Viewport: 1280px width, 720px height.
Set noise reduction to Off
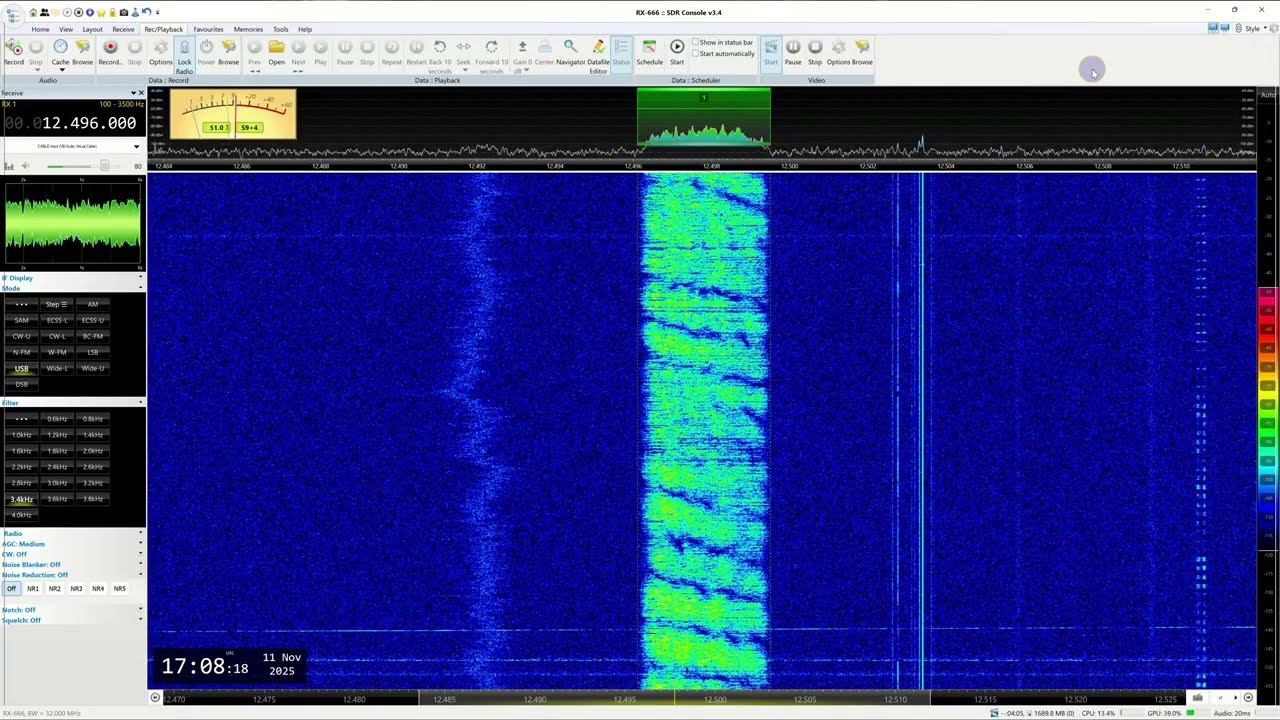pos(11,589)
